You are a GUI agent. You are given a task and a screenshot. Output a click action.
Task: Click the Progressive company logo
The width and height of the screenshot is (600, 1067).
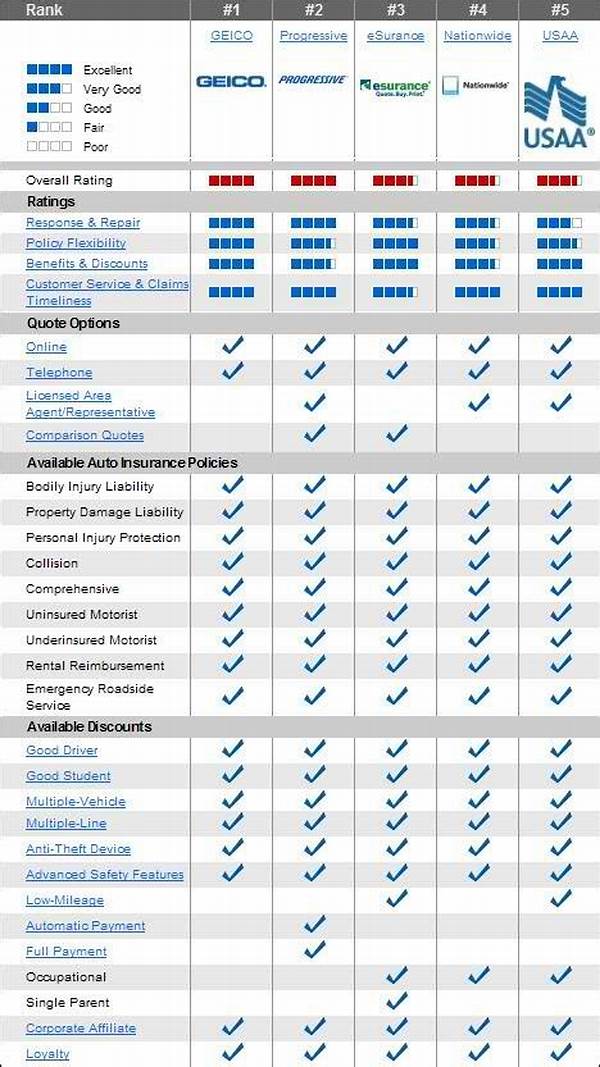313,79
